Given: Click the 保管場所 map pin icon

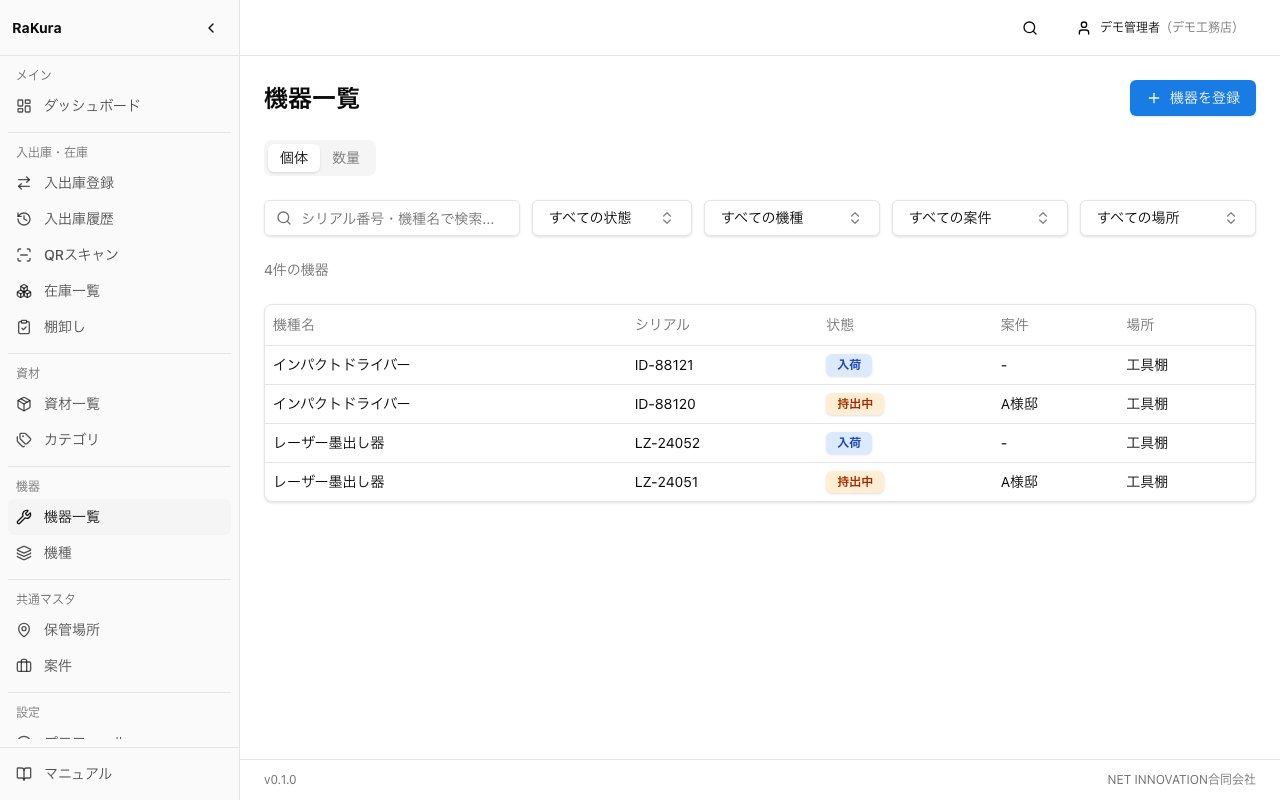Looking at the screenshot, I should (x=24, y=630).
